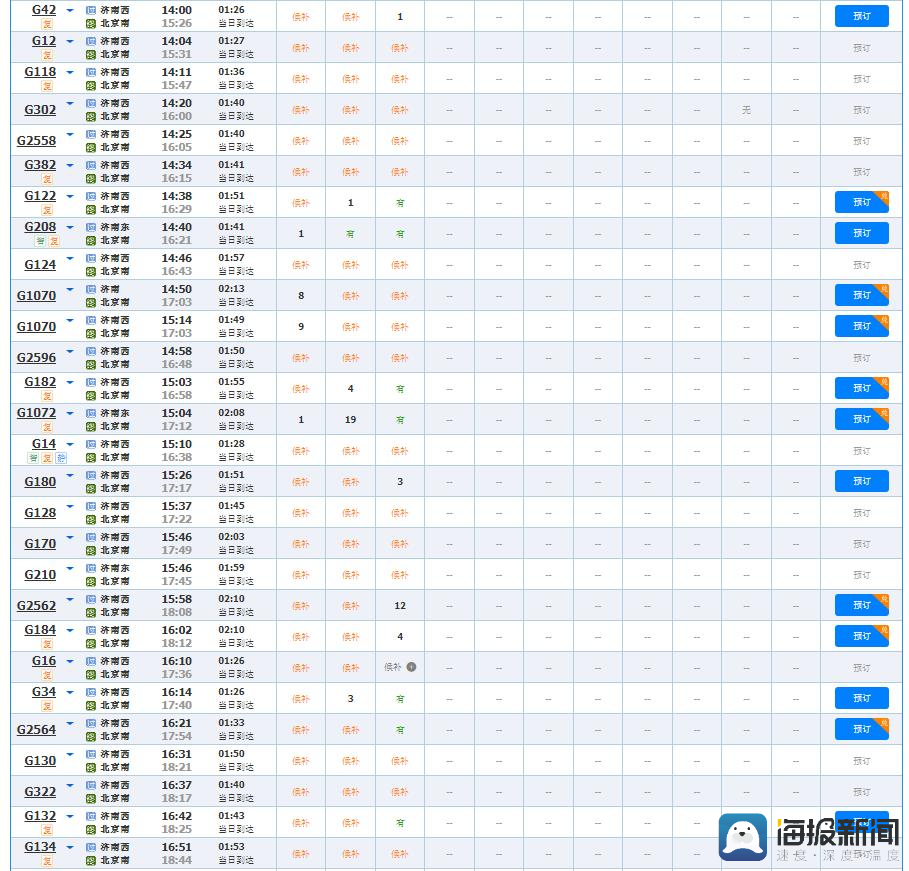909x871 pixels.
Task: Click the 复 icon under train G1072
Action: (48, 427)
